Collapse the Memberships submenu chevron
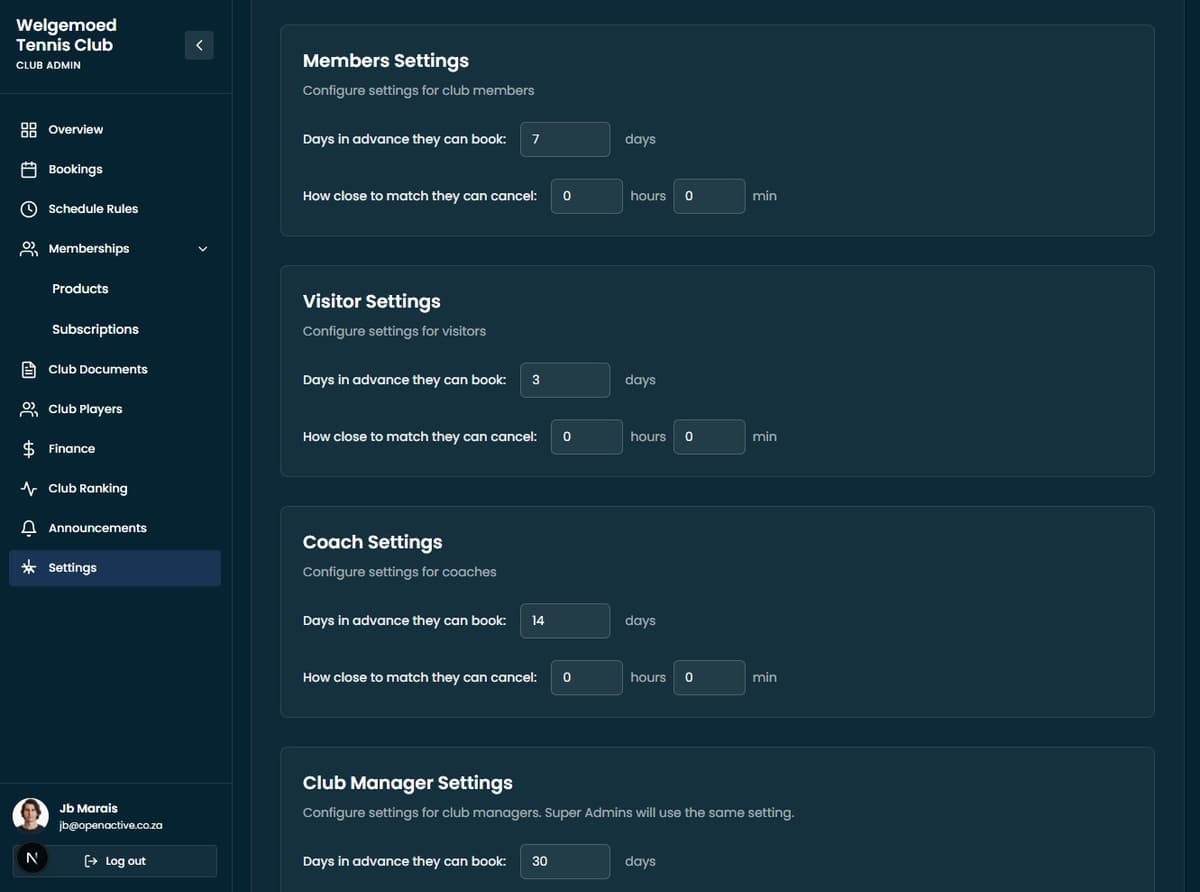The width and height of the screenshot is (1200, 892). [203, 249]
